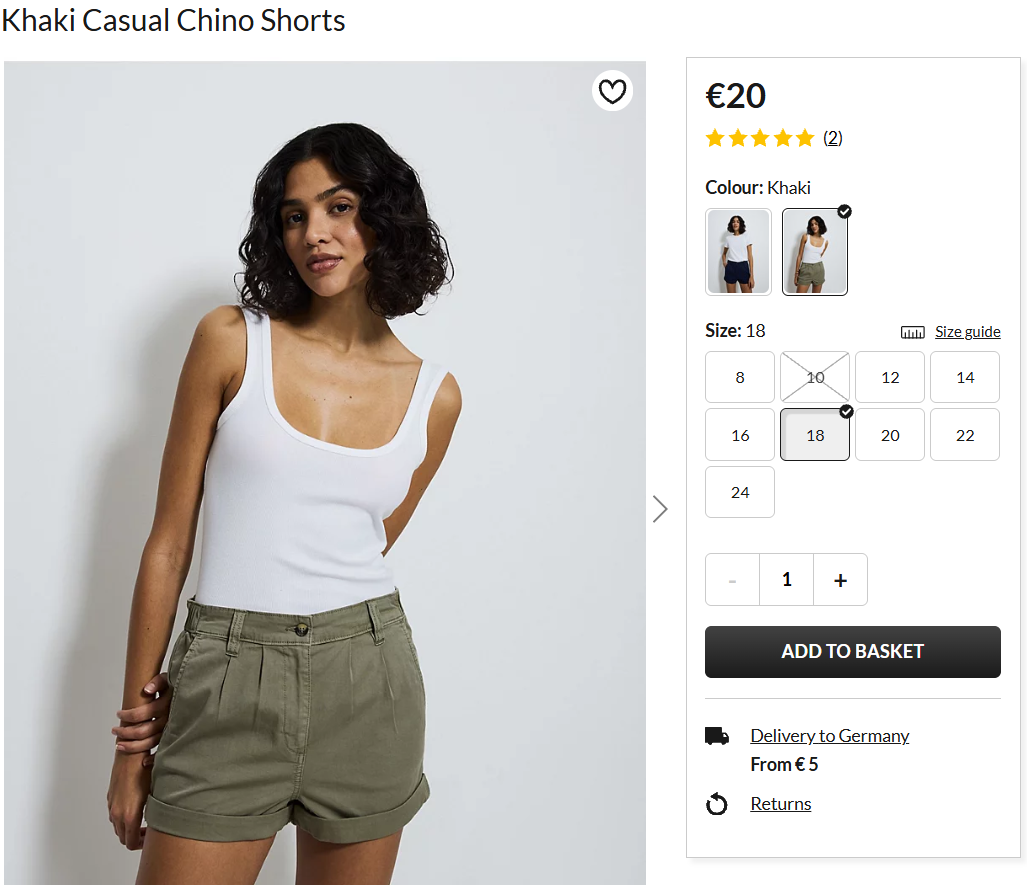Click Add to Basket button
The width and height of the screenshot is (1027, 885).
click(852, 652)
